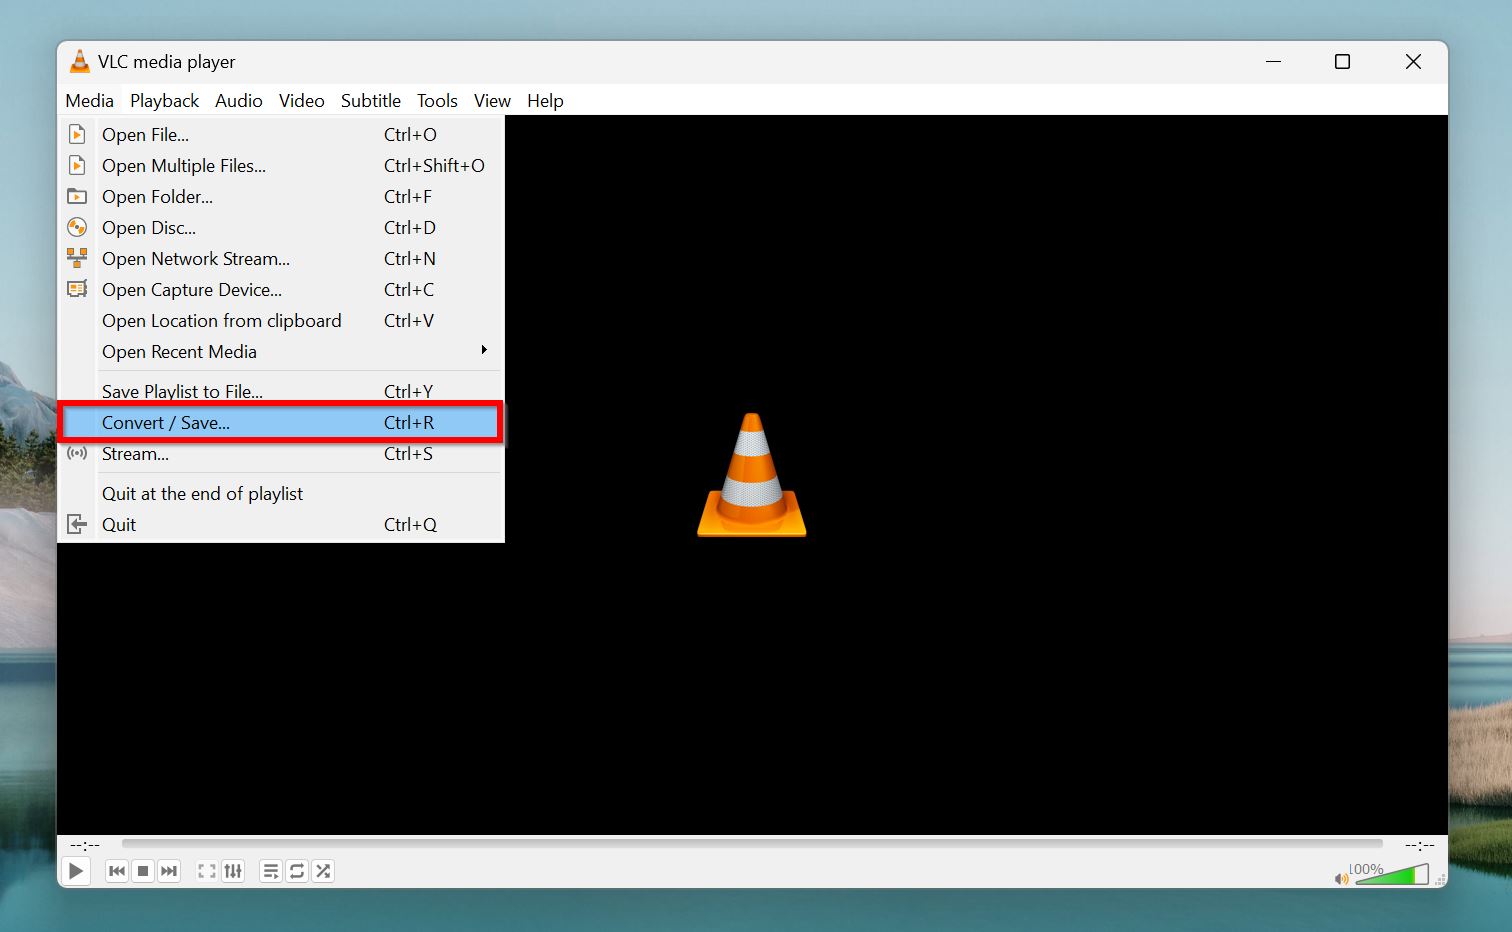
Task: Enable random playback order
Action: (322, 871)
